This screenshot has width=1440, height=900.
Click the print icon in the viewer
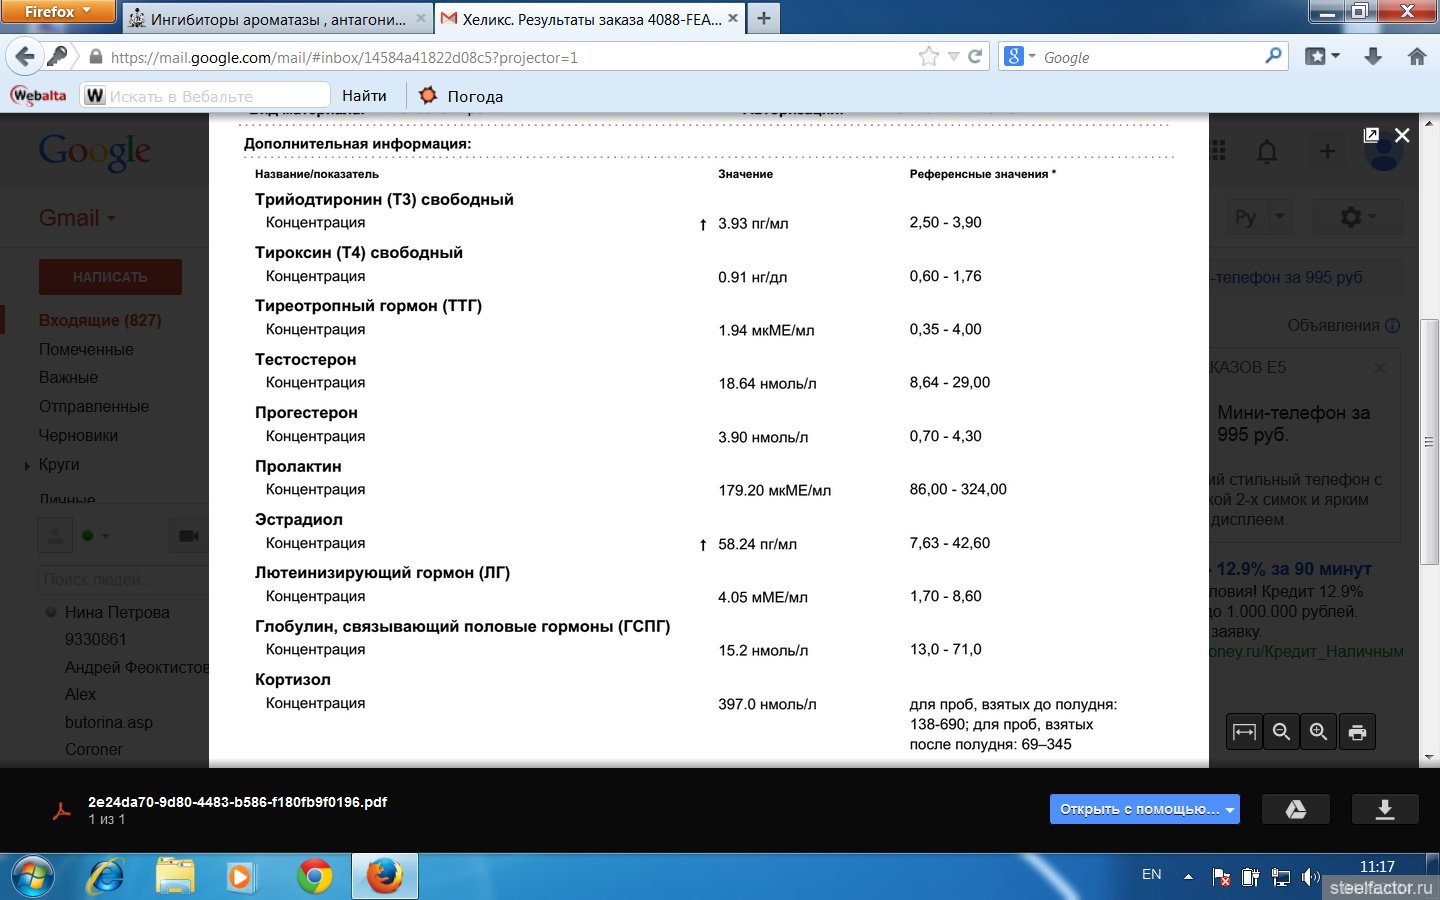point(1357,732)
